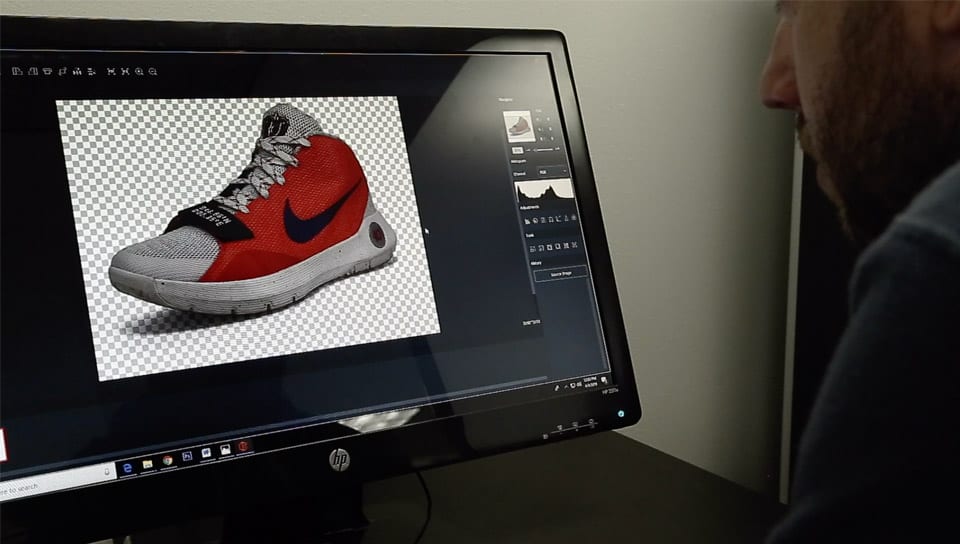960x544 pixels.
Task: Click the system tray clock
Action: point(590,382)
